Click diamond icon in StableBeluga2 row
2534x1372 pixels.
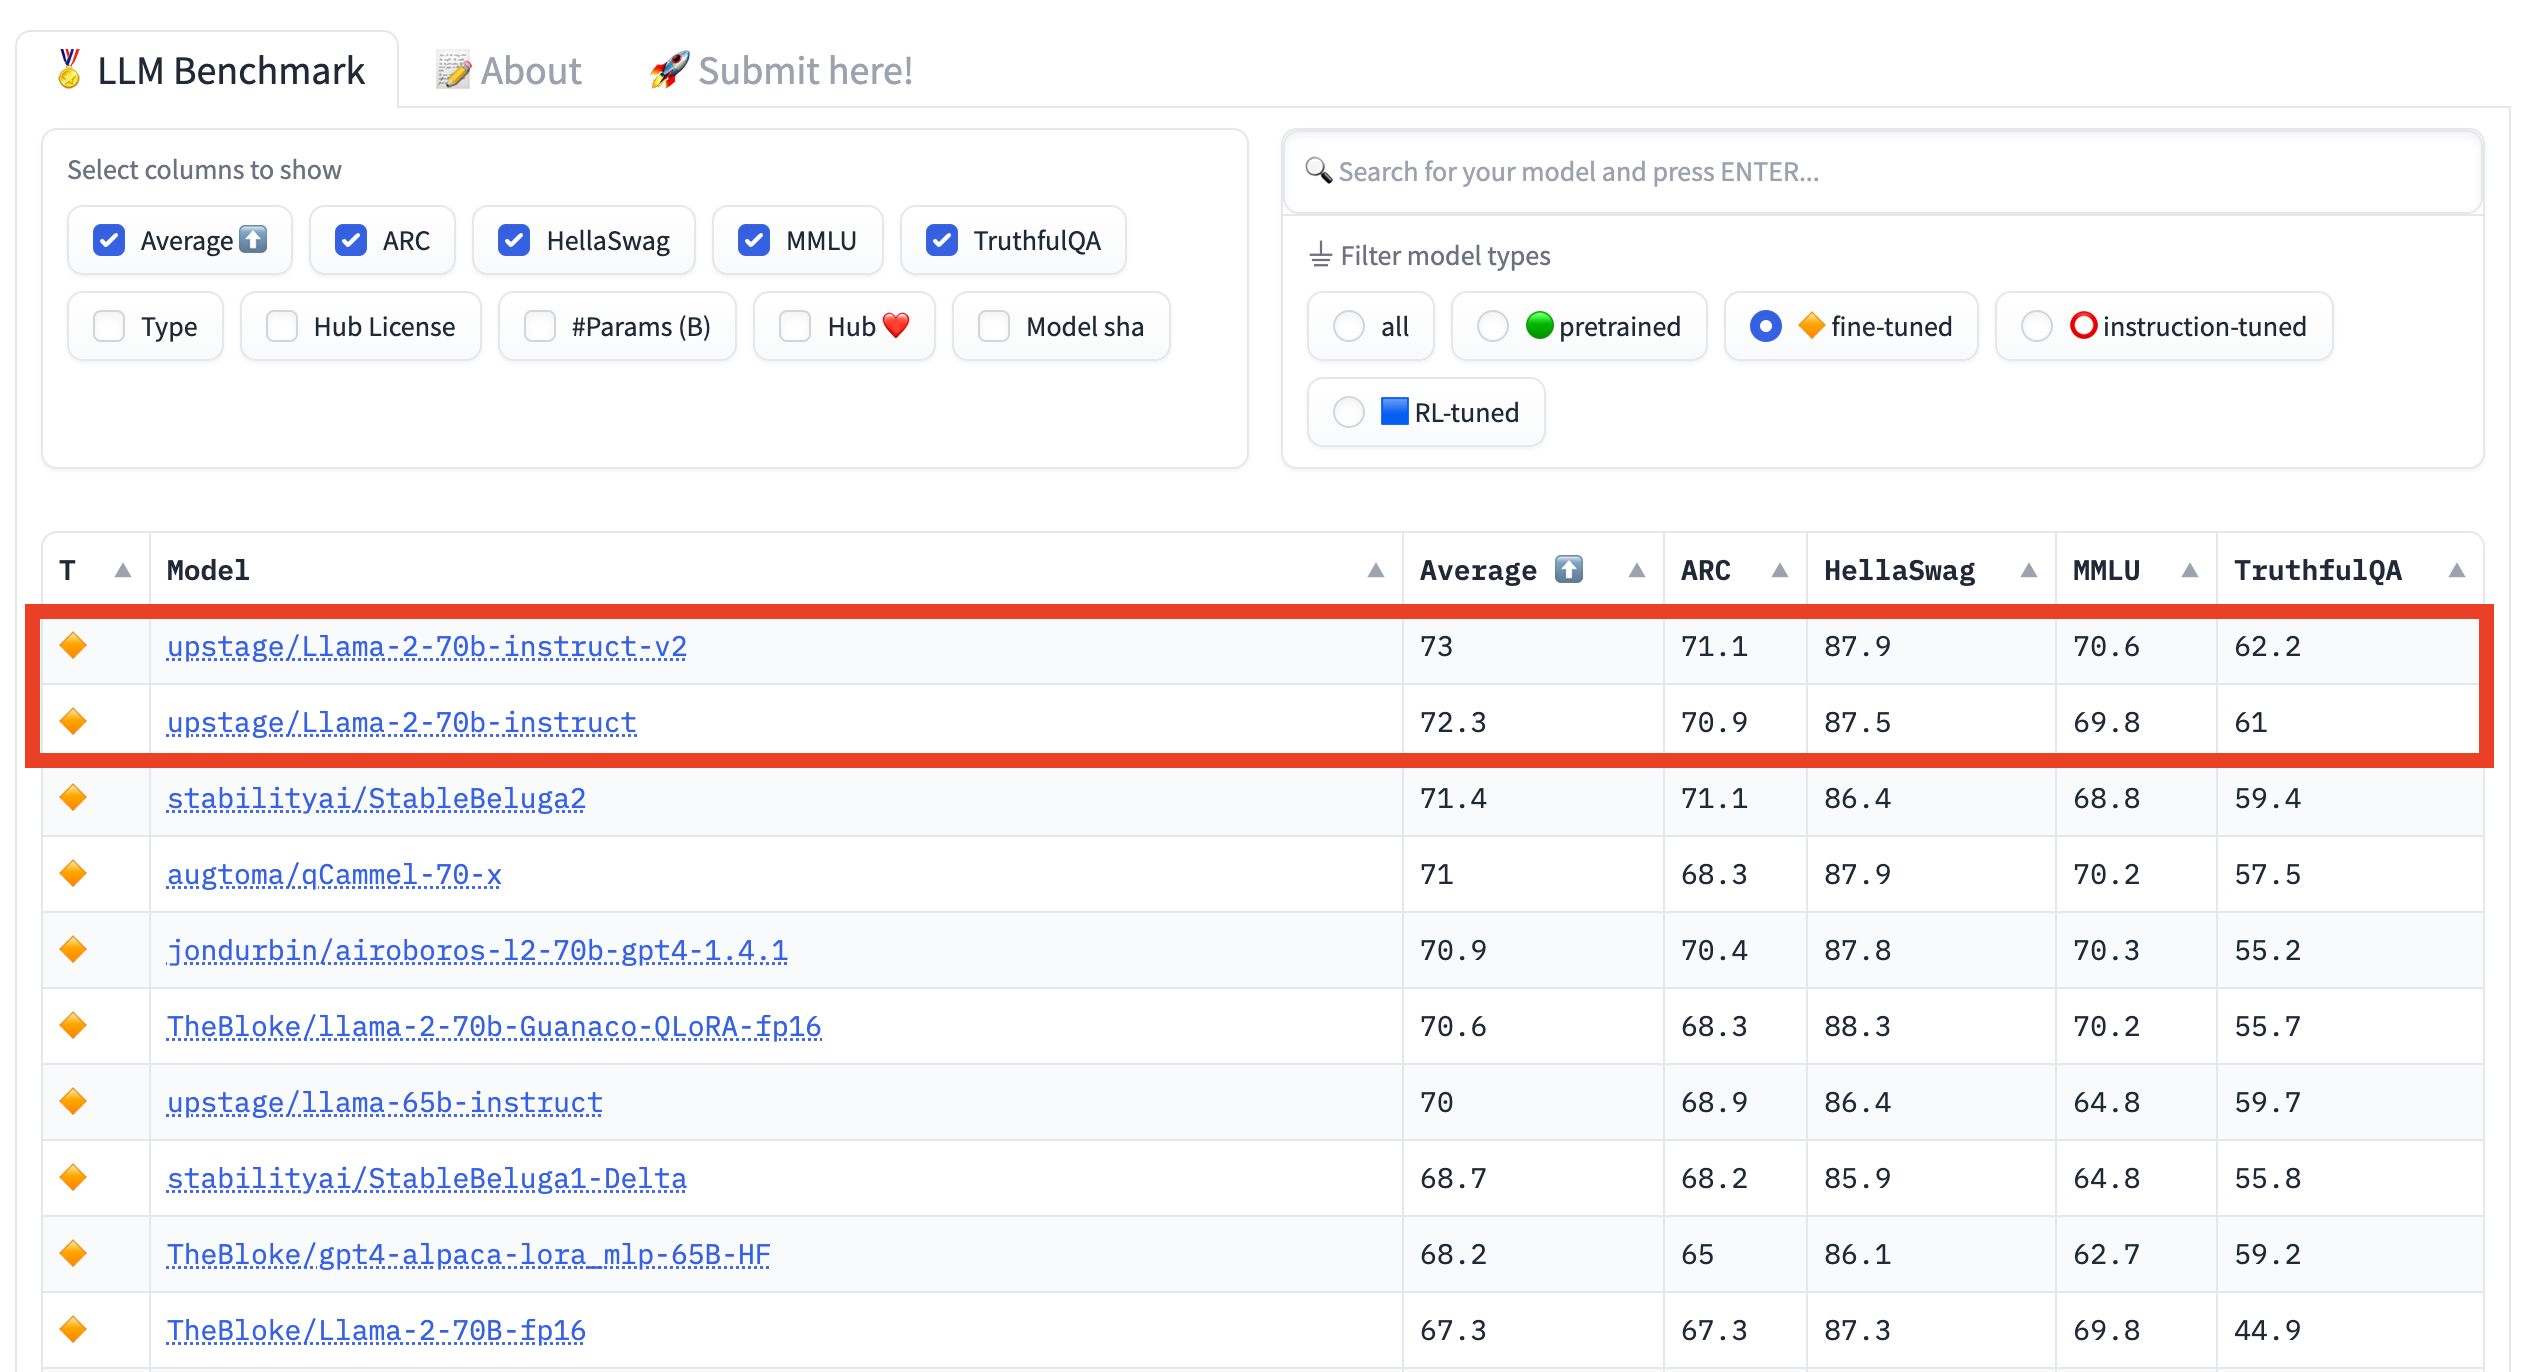73,798
